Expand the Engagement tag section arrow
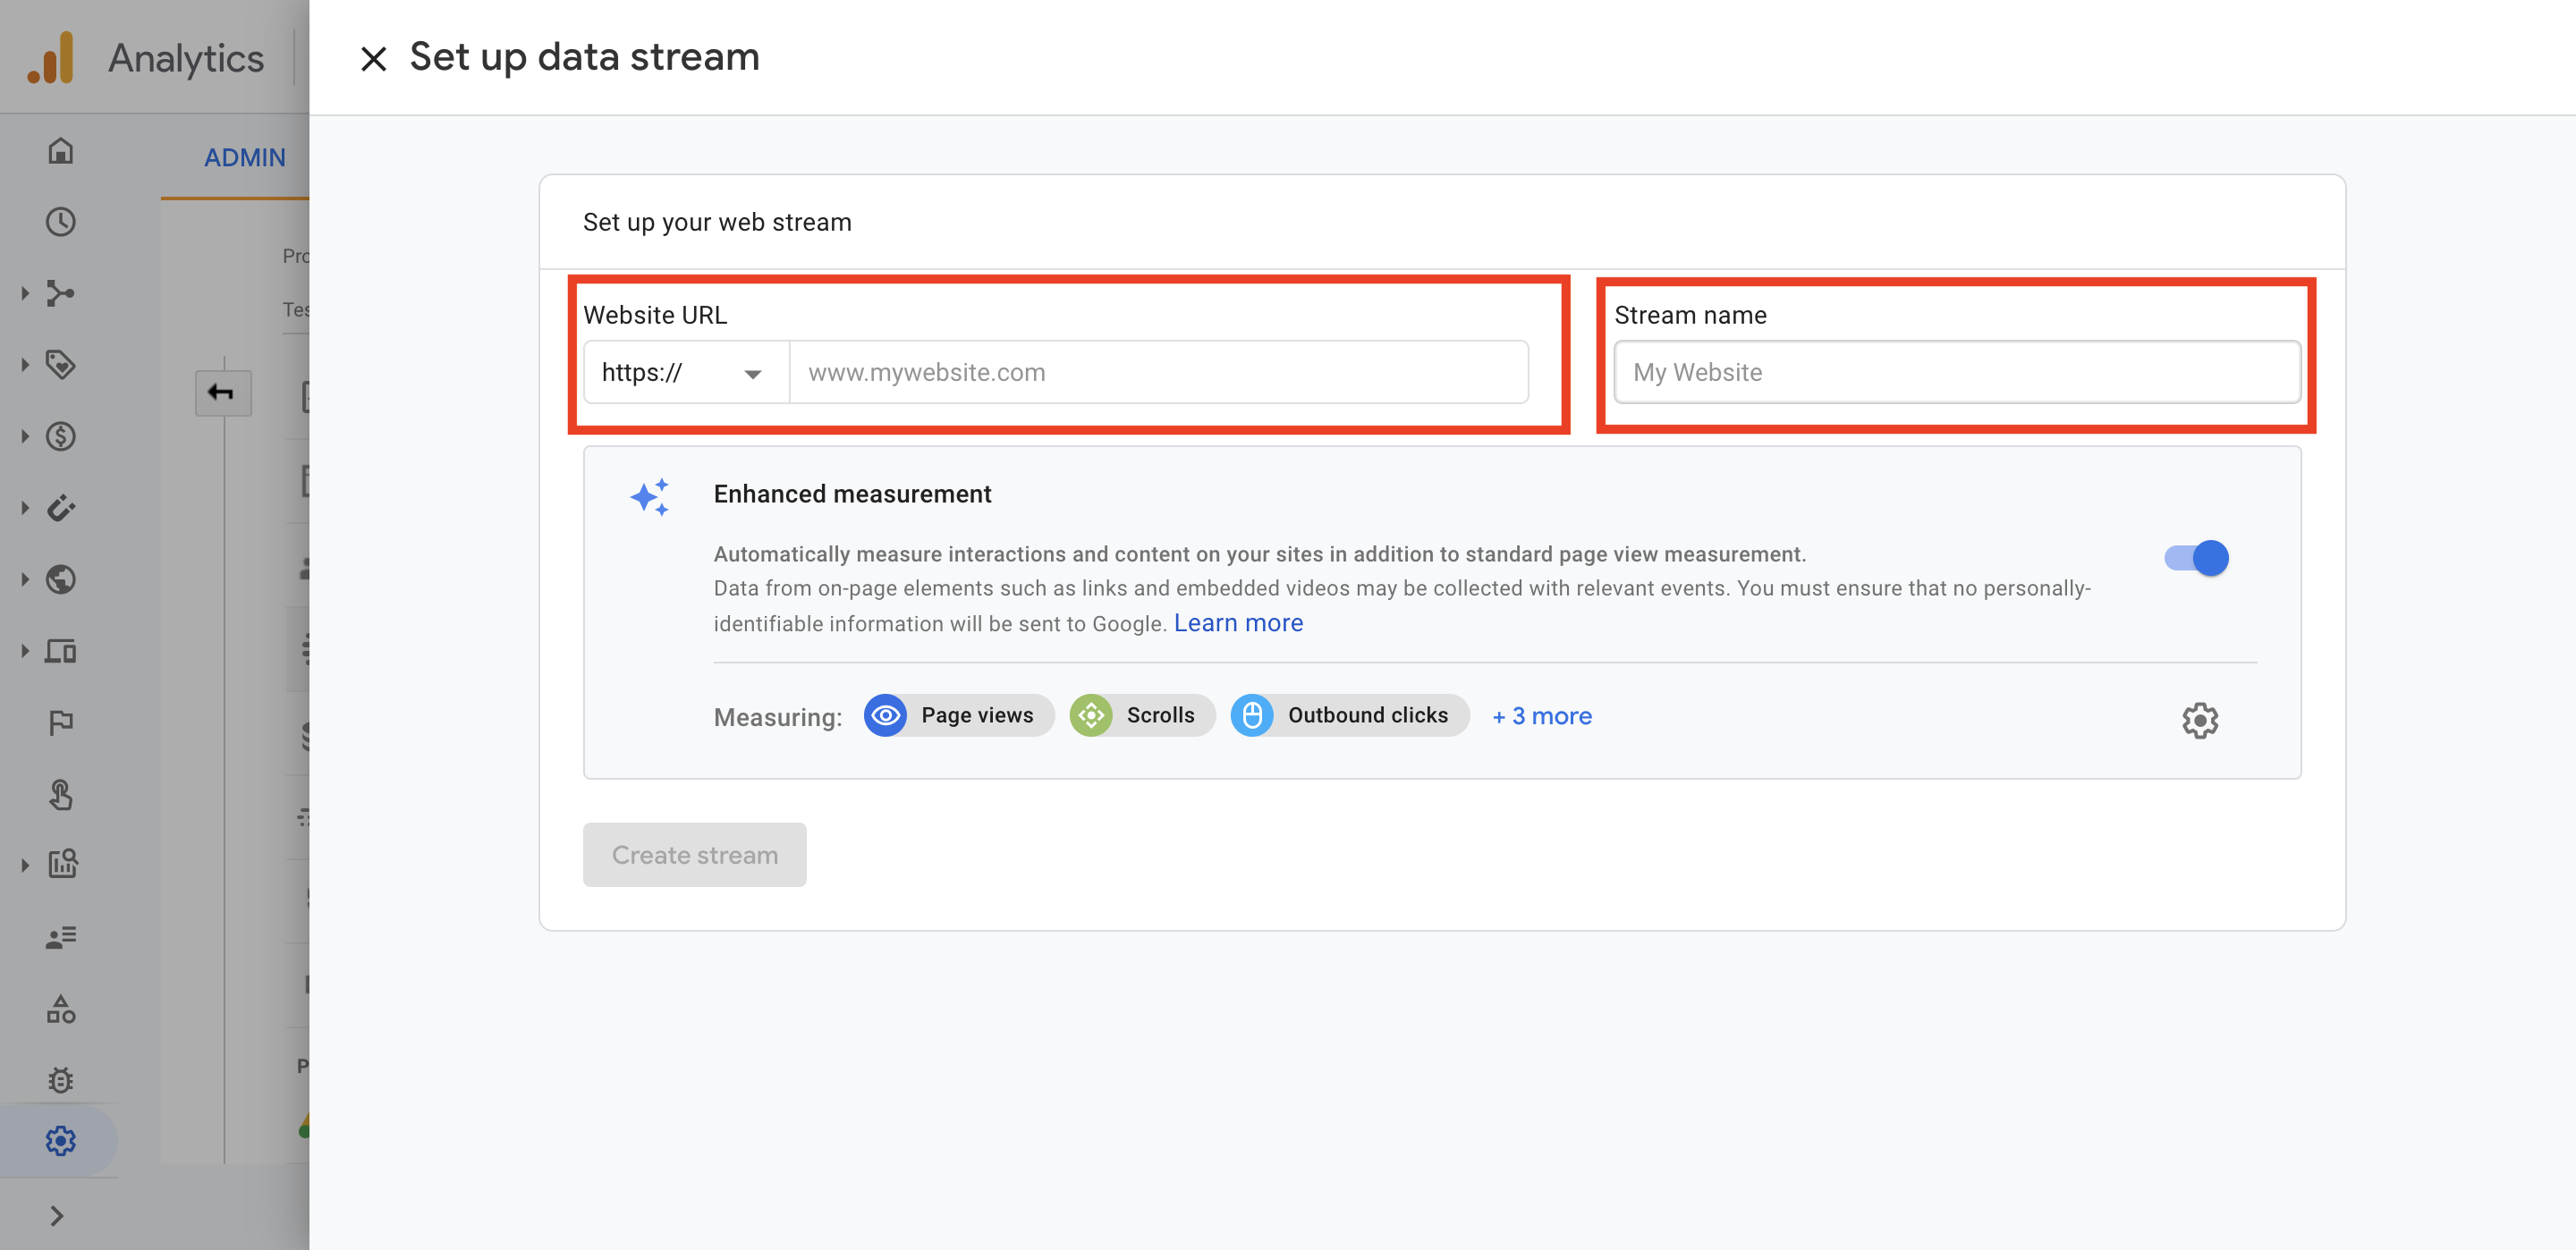Viewport: 2576px width, 1250px height. click(25, 365)
